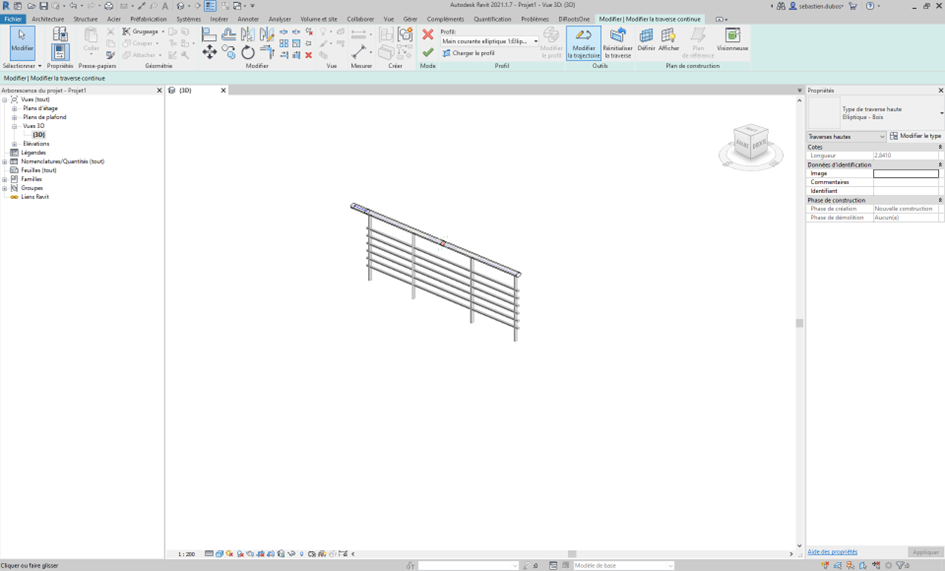
Task: Select the Copy tool in Modifier panel
Action: [228, 52]
